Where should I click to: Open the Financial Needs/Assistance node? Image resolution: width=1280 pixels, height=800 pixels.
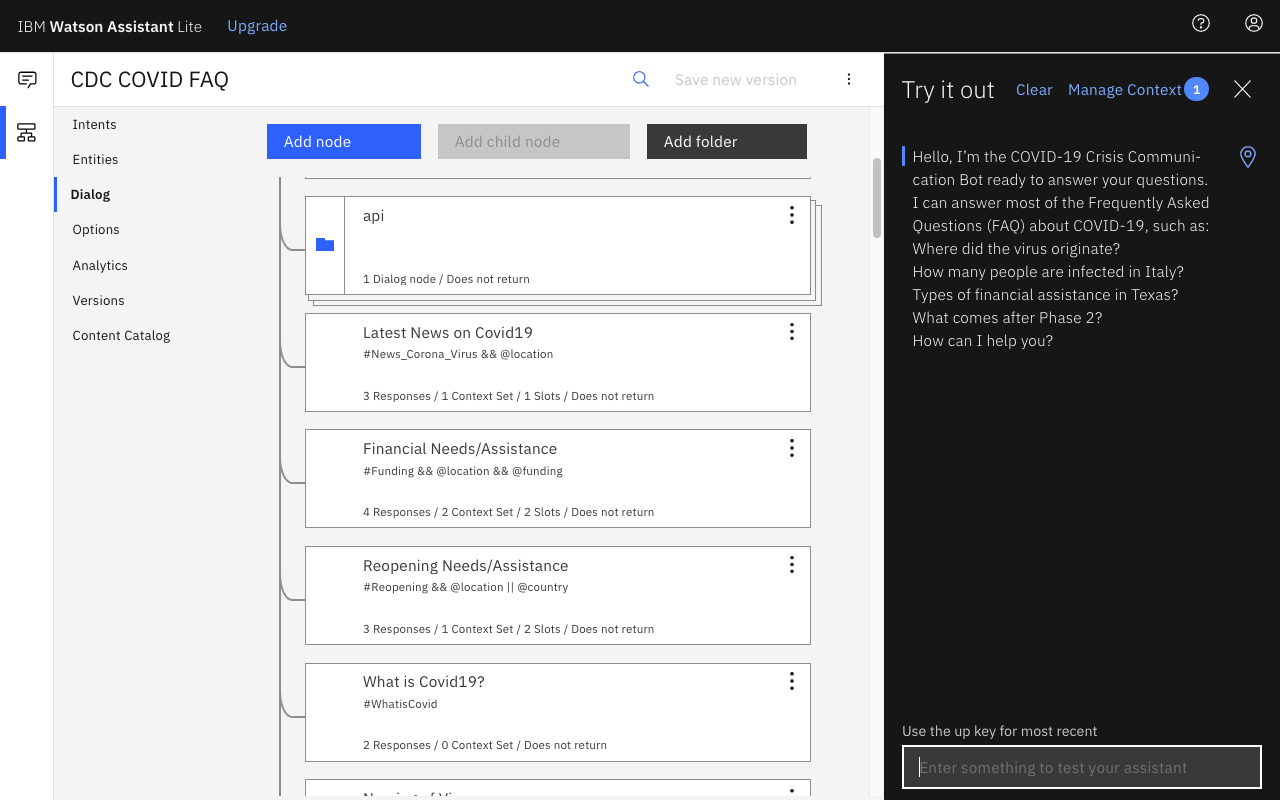point(558,478)
